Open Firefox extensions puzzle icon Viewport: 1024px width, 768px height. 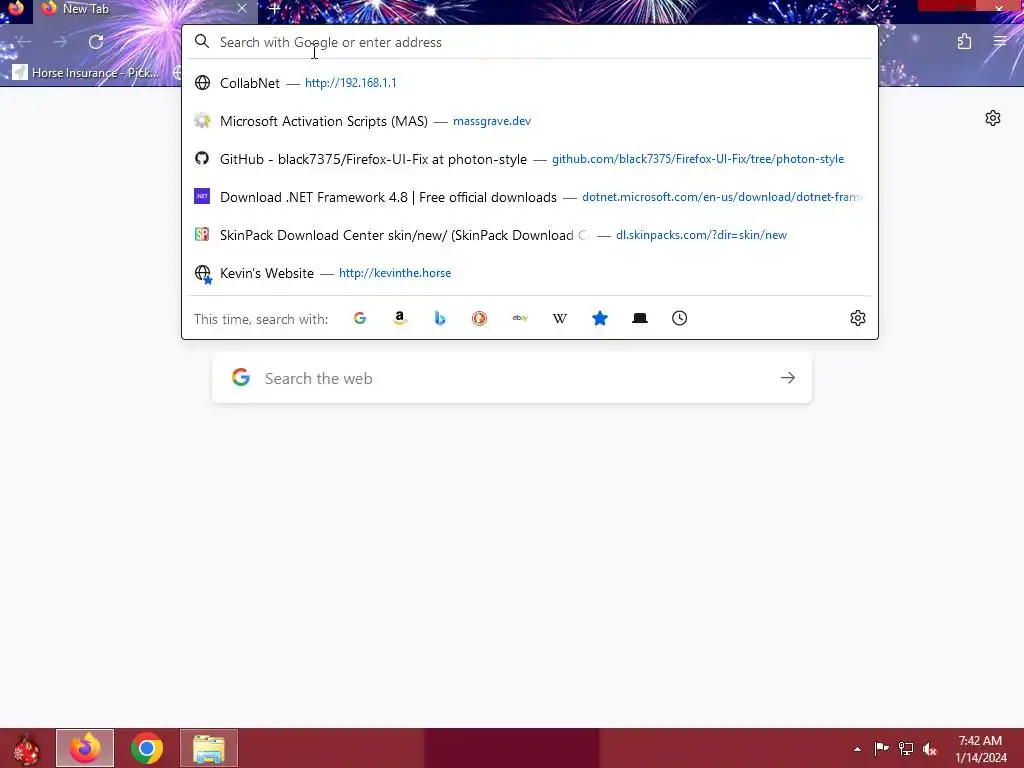(x=964, y=42)
